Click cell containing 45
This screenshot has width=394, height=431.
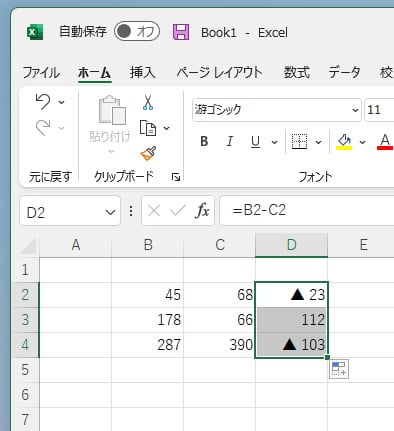pos(148,295)
